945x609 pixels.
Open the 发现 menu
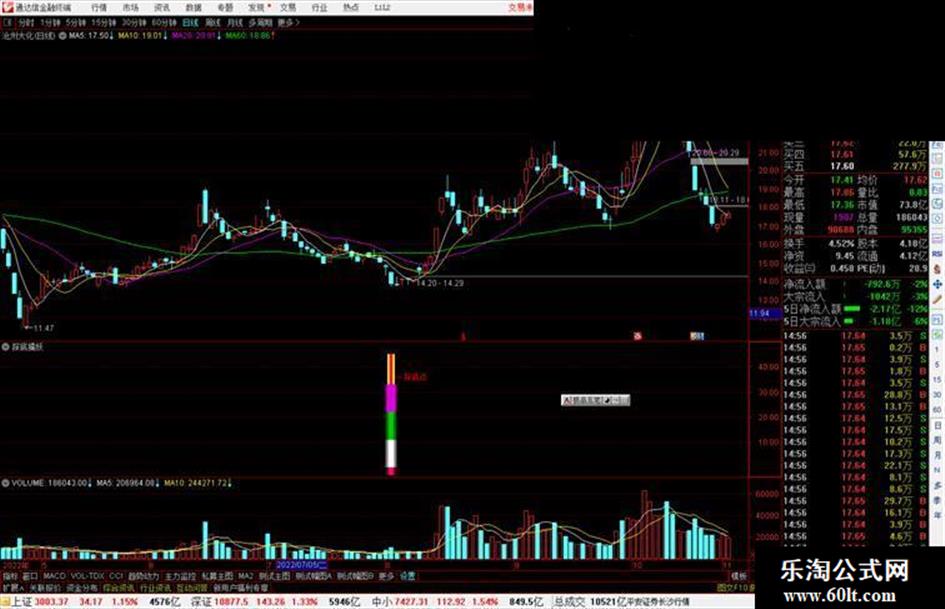tap(257, 8)
